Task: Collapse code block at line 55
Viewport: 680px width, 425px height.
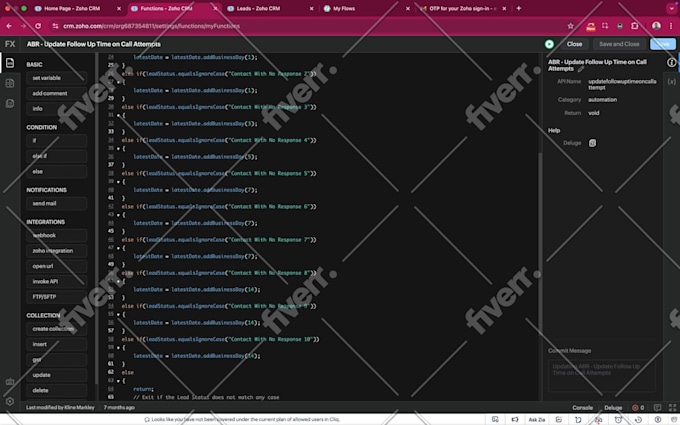Action: pyautogui.click(x=118, y=314)
